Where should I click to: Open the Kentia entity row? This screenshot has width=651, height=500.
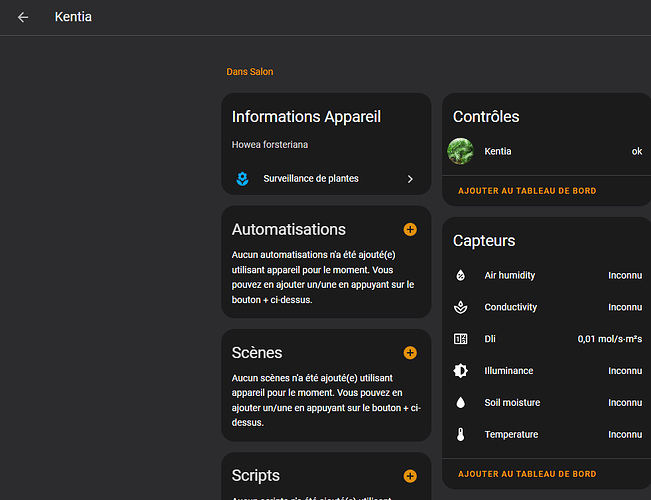[x=546, y=152]
